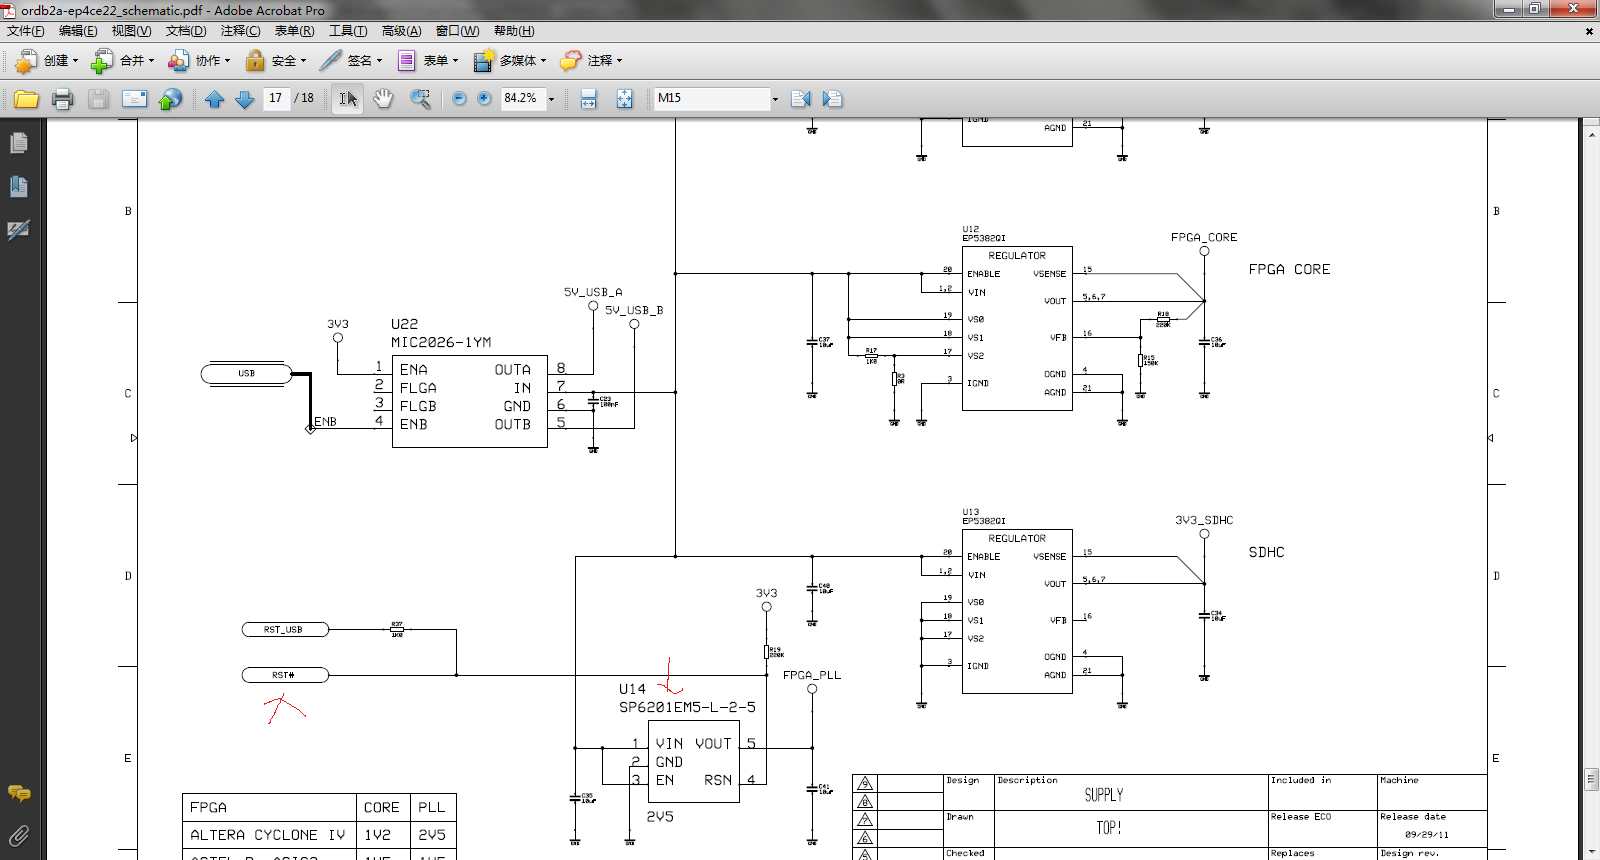Open the Bookmarks navigation panel
Image resolution: width=1600 pixels, height=860 pixels.
(x=19, y=186)
